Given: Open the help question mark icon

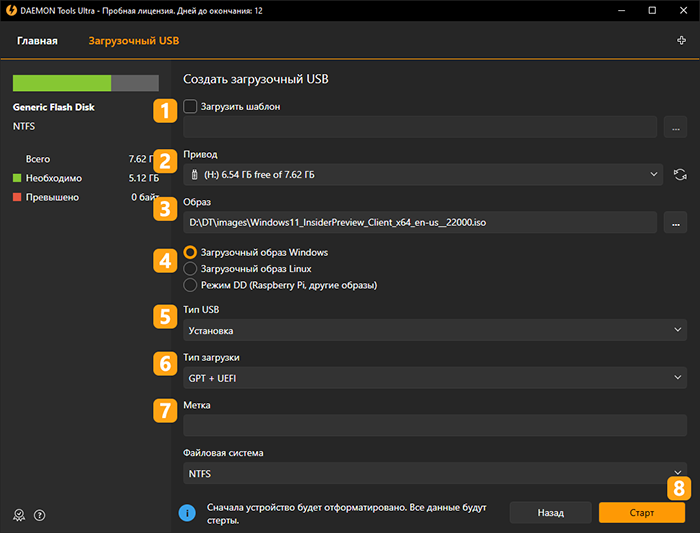Looking at the screenshot, I should click(40, 515).
